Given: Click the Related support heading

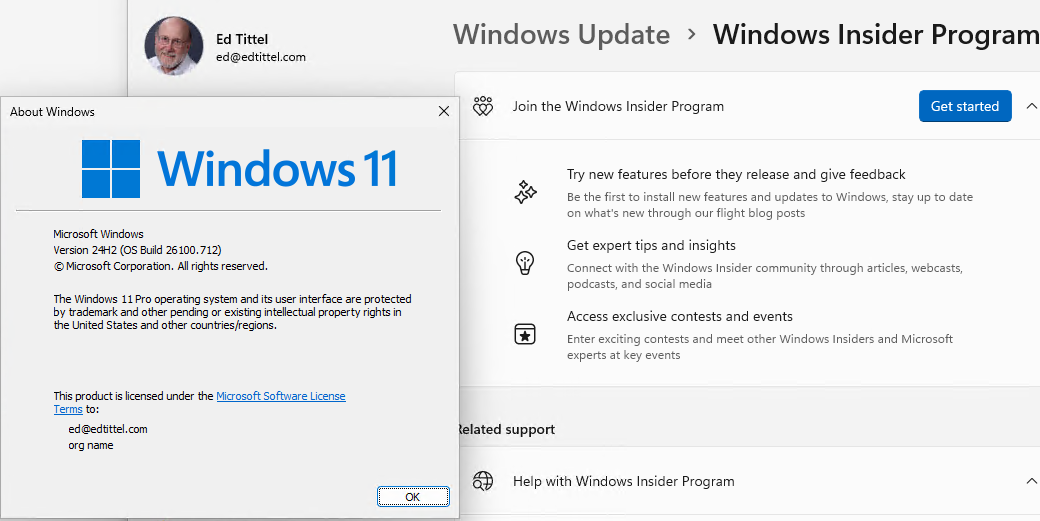Looking at the screenshot, I should click(x=505, y=430).
